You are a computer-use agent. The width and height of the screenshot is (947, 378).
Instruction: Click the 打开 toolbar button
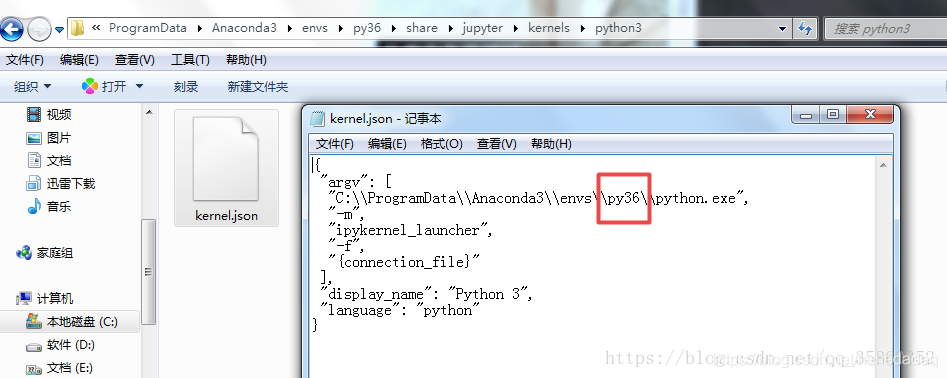tap(114, 87)
